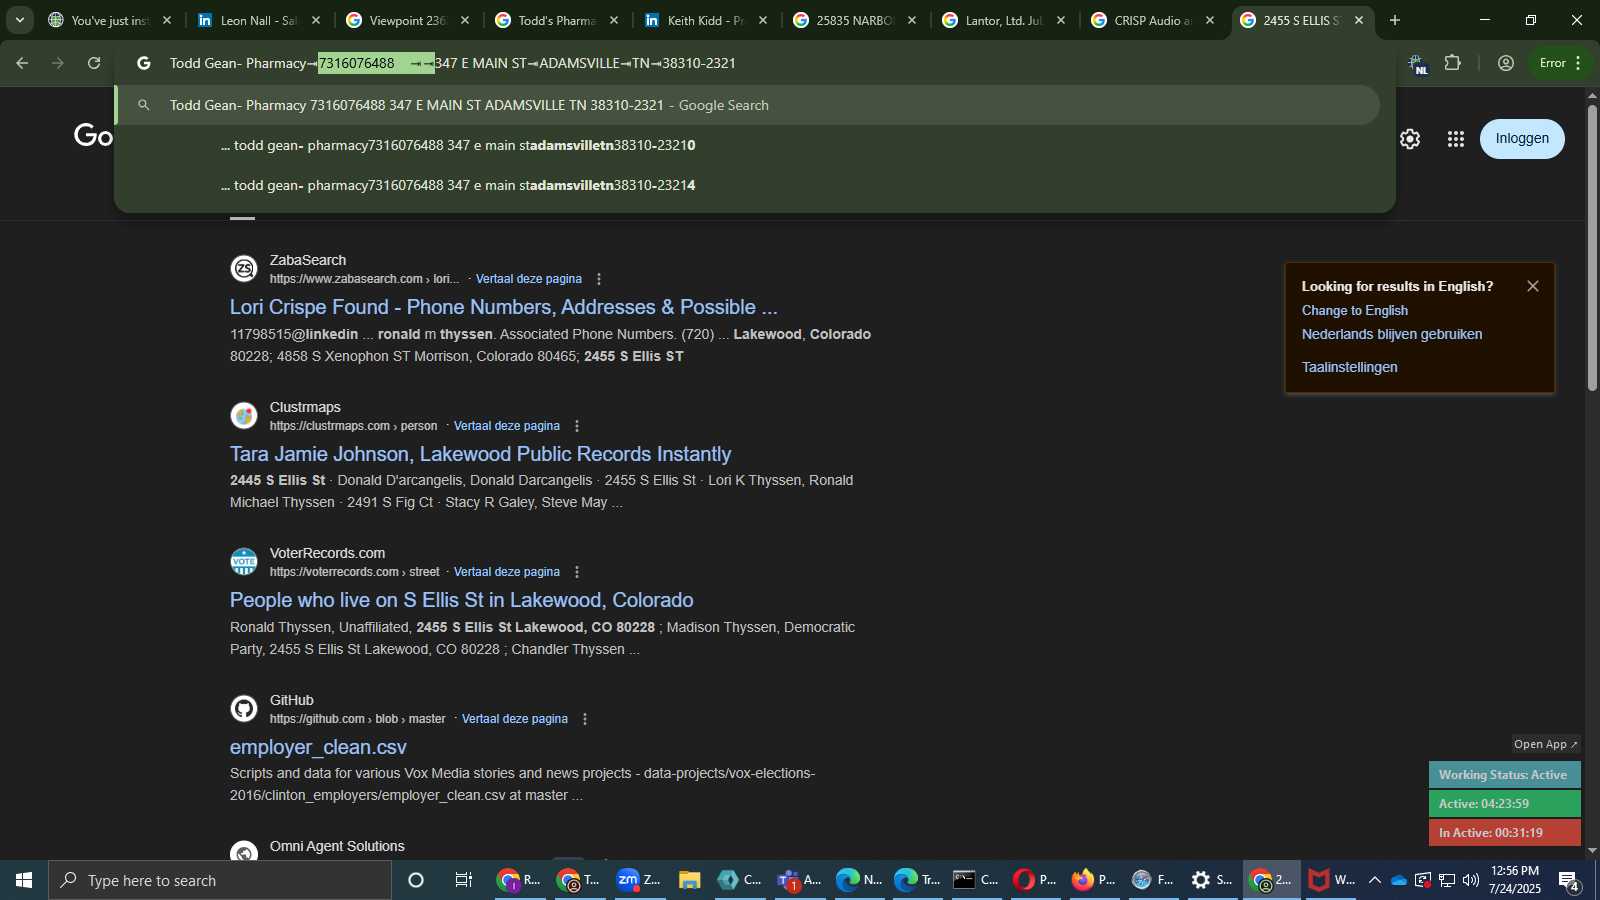Viewport: 1600px width, 900px height.
Task: Open File Explorer from taskbar
Action: [x=689, y=880]
